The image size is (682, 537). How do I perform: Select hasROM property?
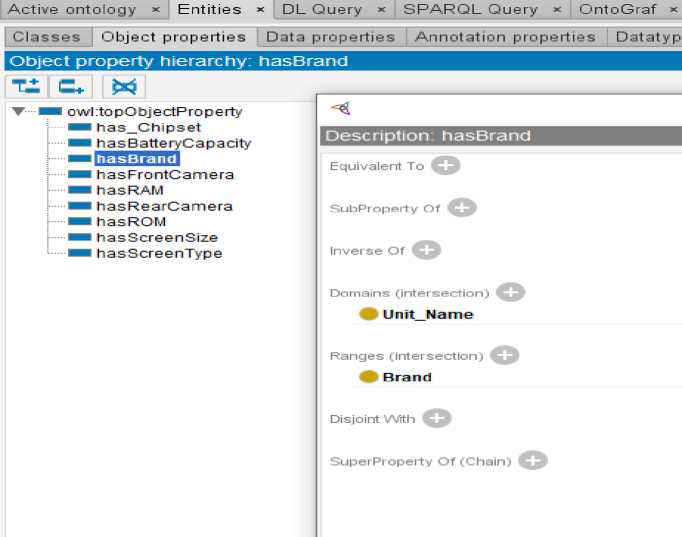point(131,221)
